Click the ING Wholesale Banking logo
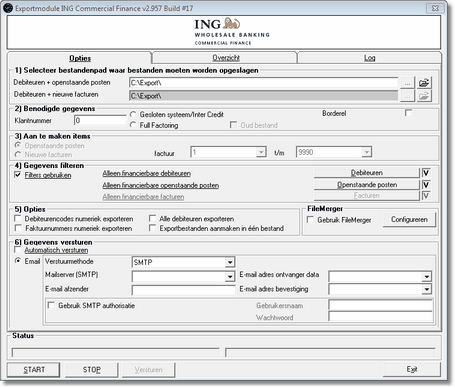455x388 pixels. click(232, 32)
